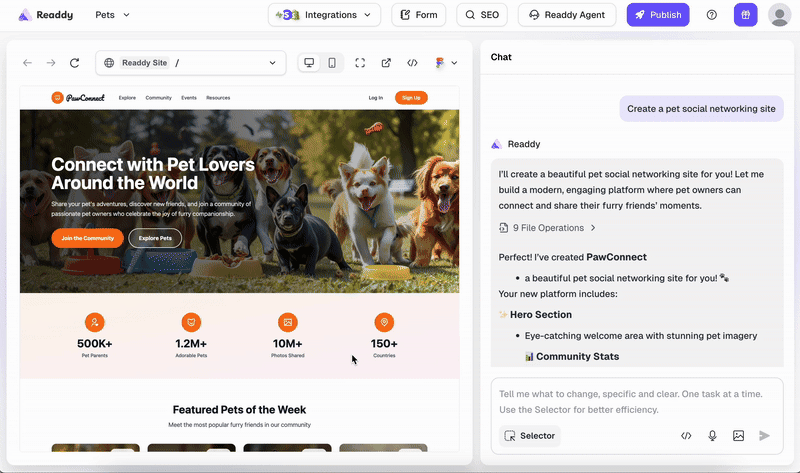The height and width of the screenshot is (473, 800).
Task: Expand the Integrations dropdown
Action: 324,15
